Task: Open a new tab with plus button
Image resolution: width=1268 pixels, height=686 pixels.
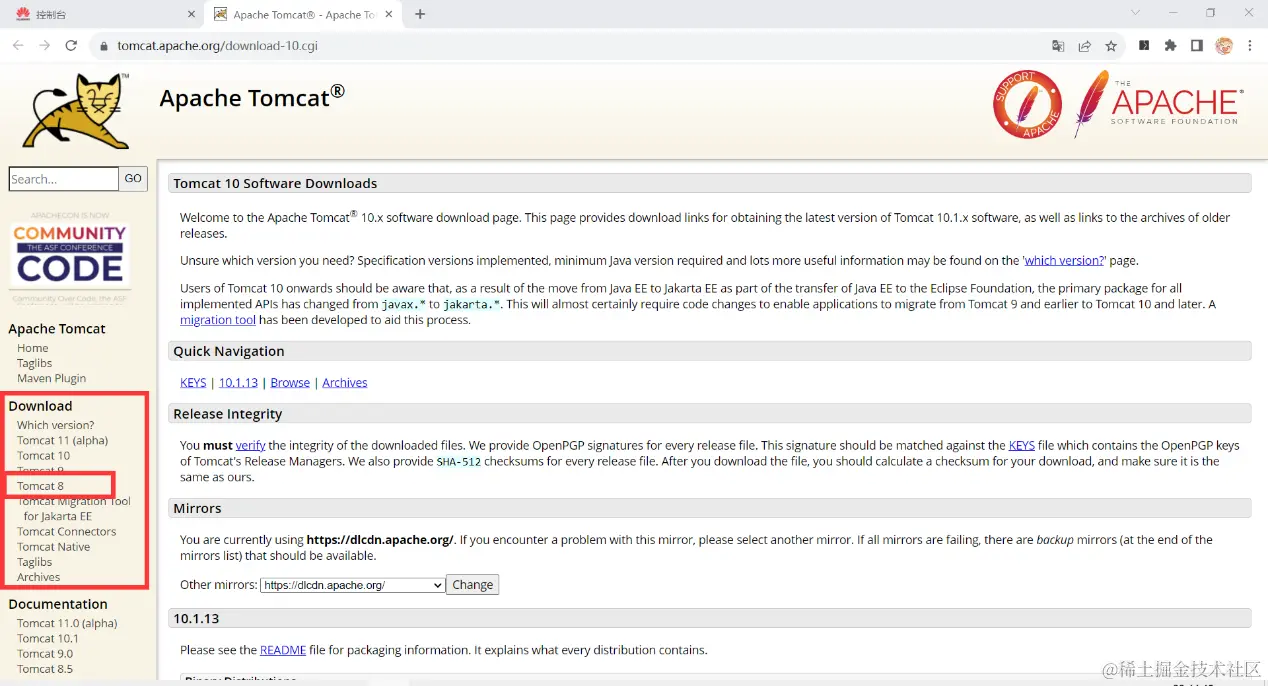Action: click(x=420, y=14)
